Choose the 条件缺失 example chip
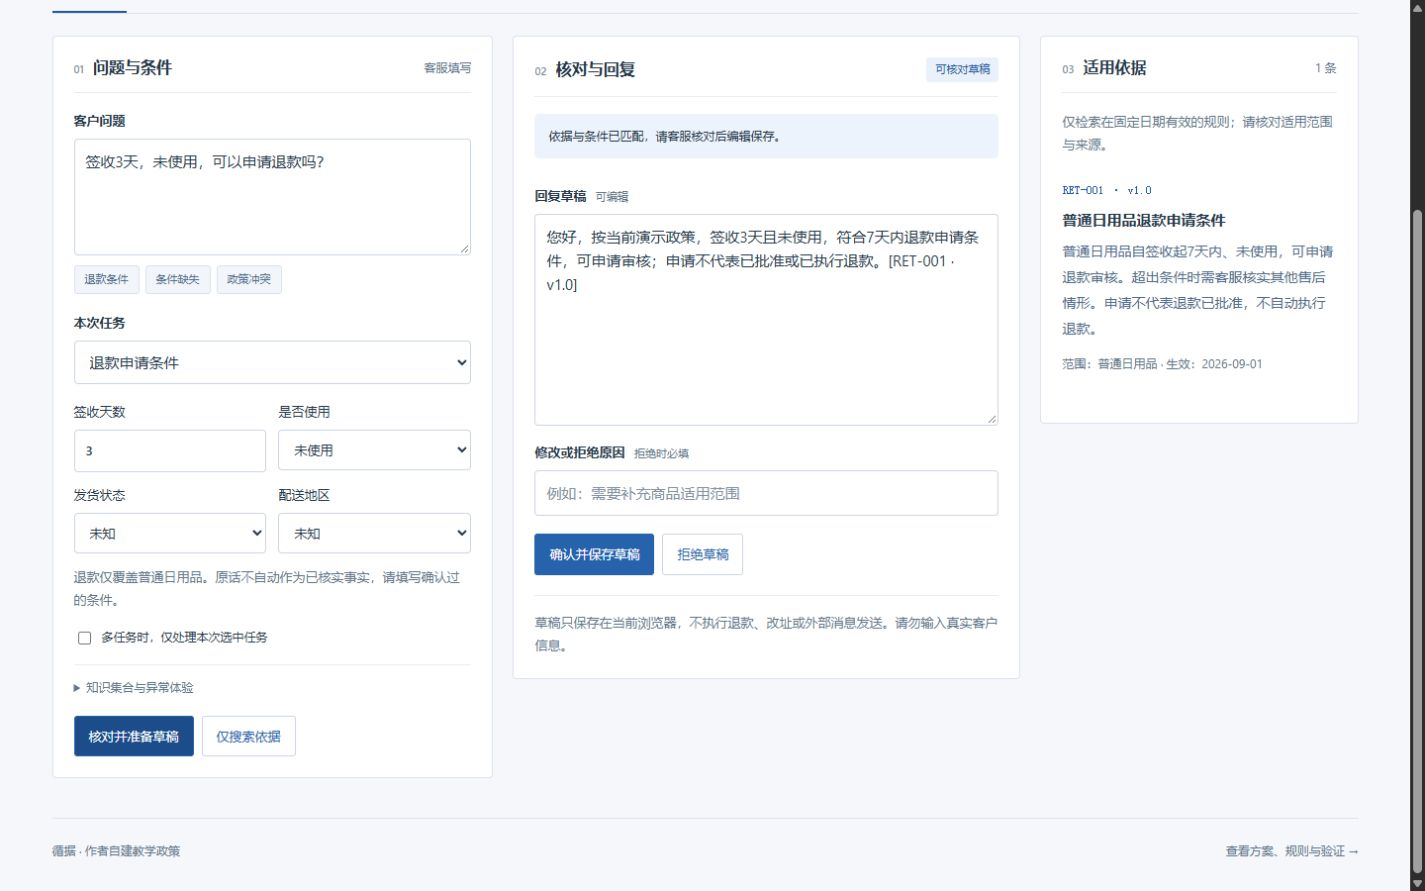Viewport: 1425px width, 891px height. 178,280
